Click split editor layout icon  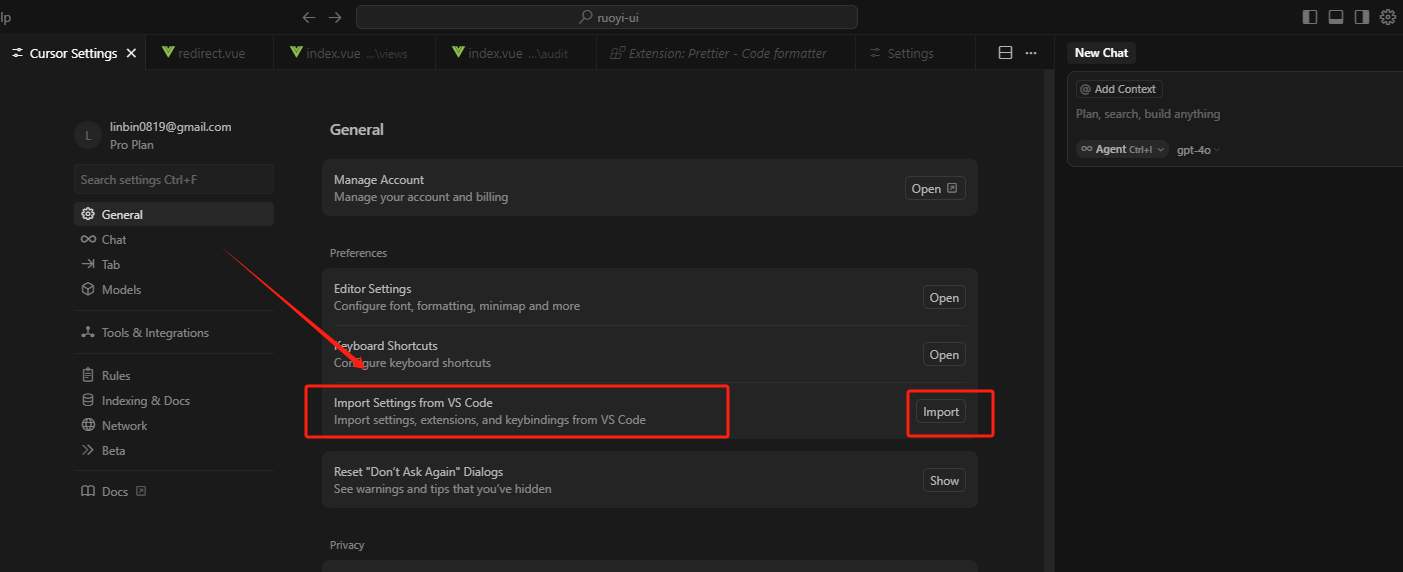coord(1006,53)
